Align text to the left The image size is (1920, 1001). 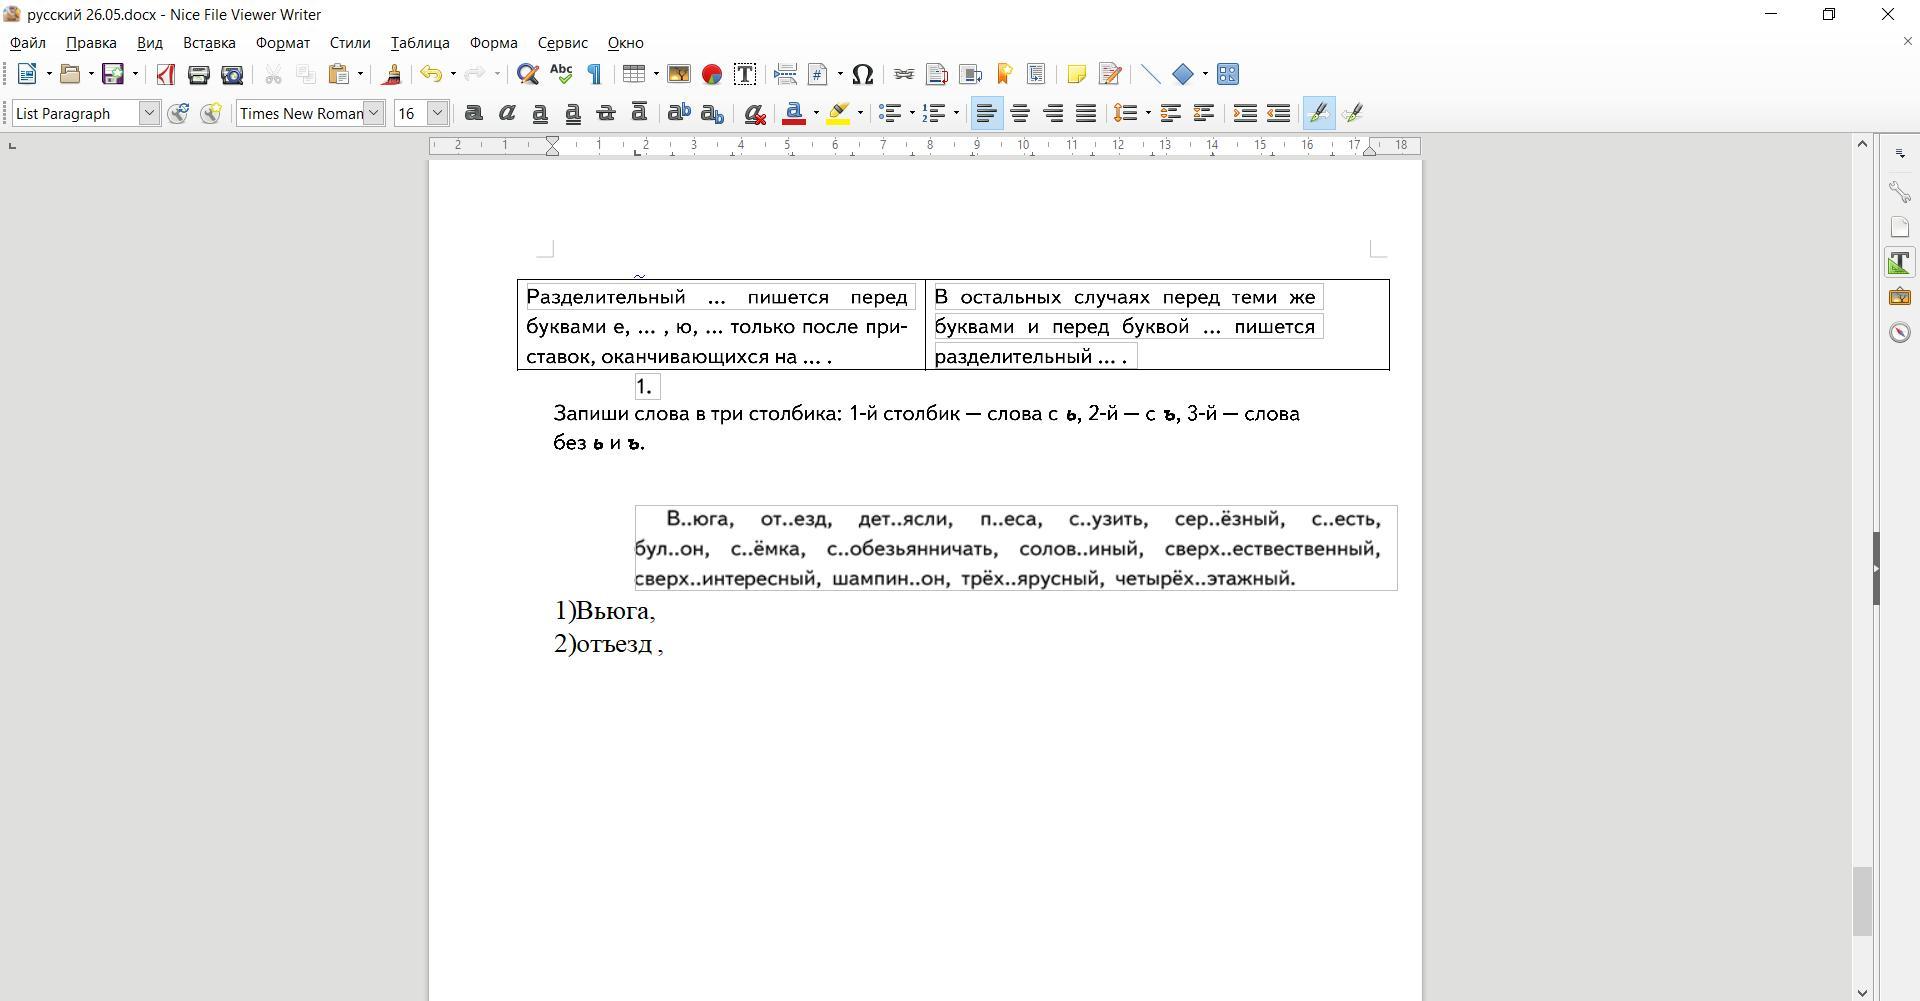tap(986, 113)
